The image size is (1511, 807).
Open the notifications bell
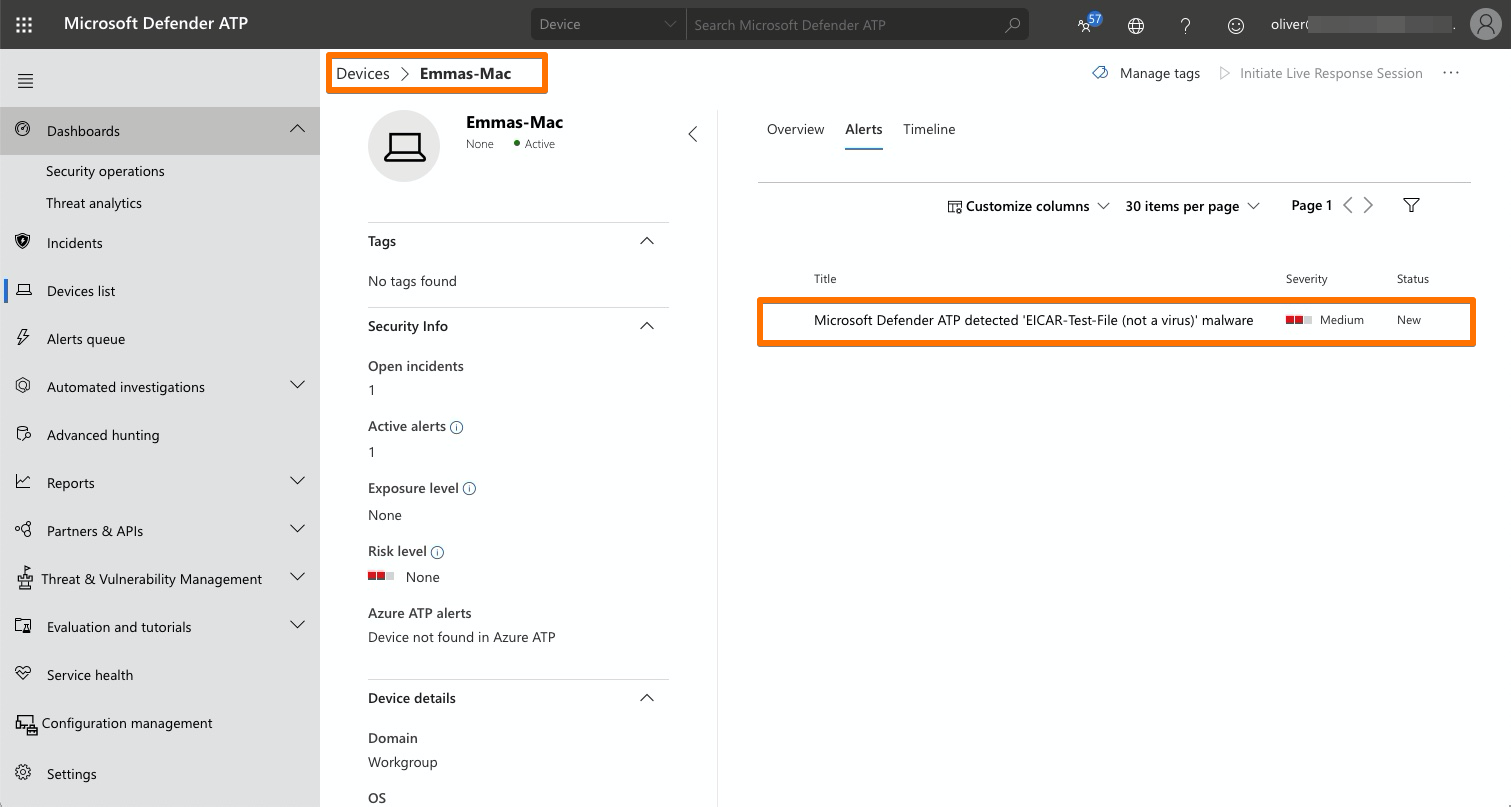point(1085,25)
